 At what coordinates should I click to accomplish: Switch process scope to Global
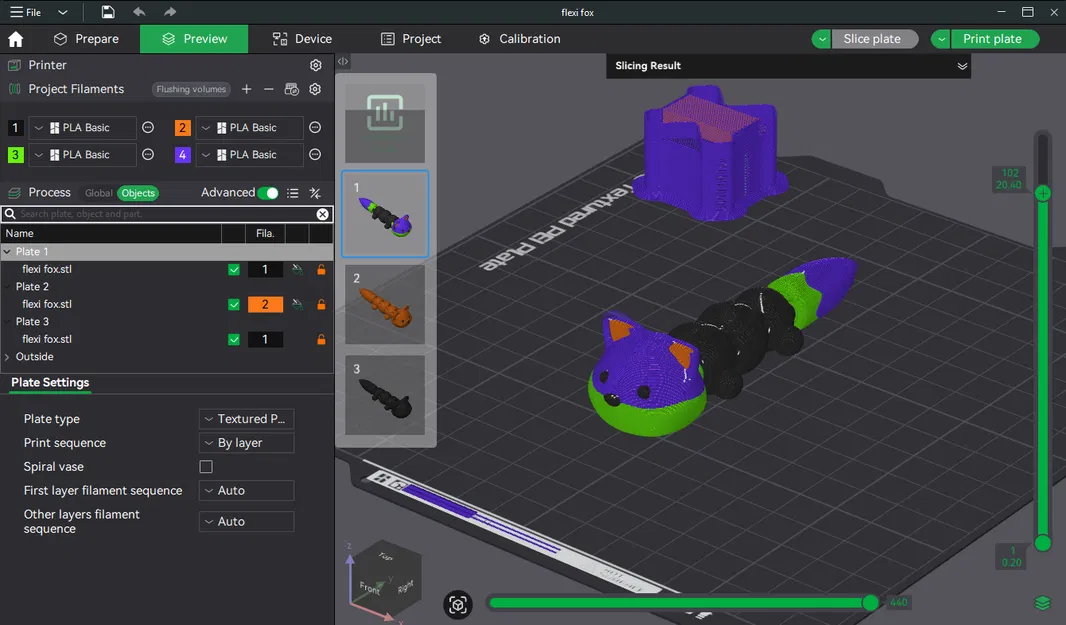click(x=99, y=193)
